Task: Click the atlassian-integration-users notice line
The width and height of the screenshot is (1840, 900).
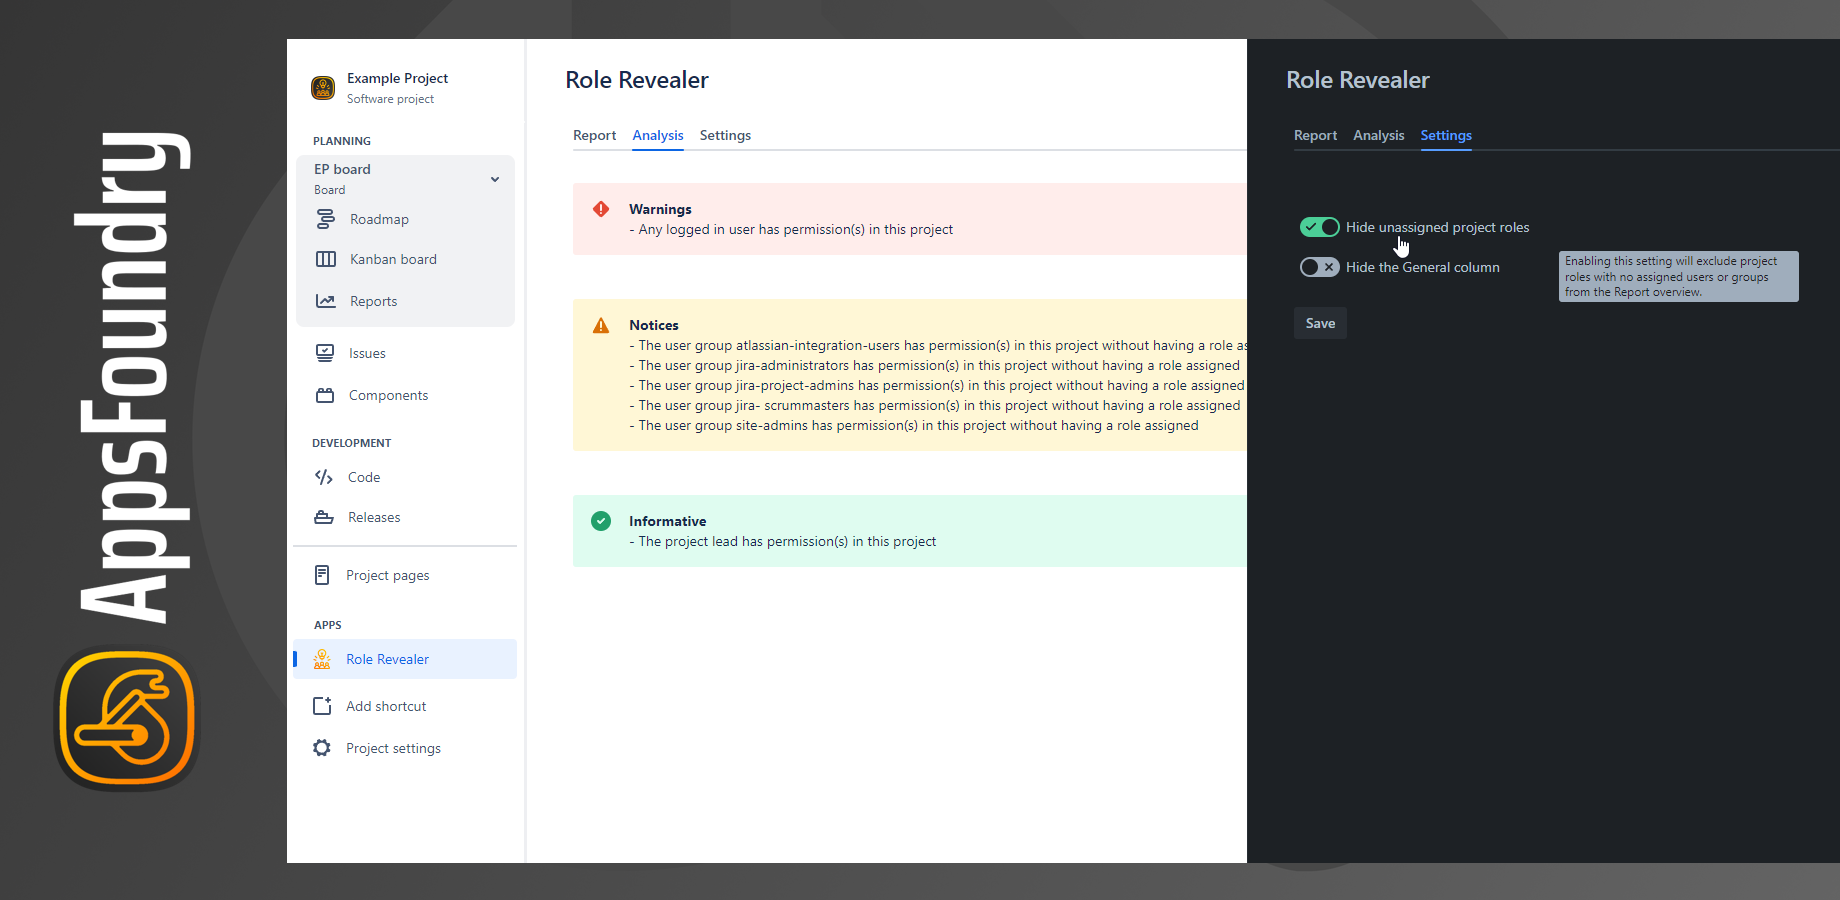Action: click(x=938, y=345)
